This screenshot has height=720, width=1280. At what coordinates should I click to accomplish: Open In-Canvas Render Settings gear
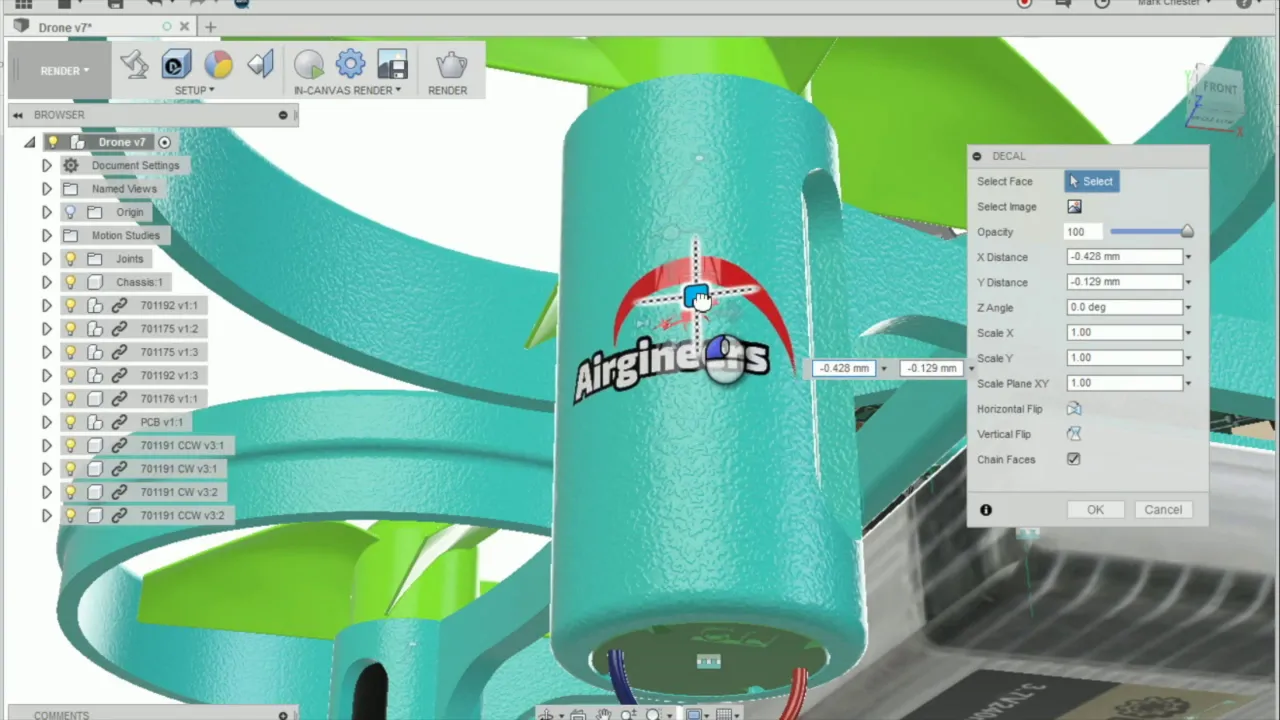click(350, 65)
